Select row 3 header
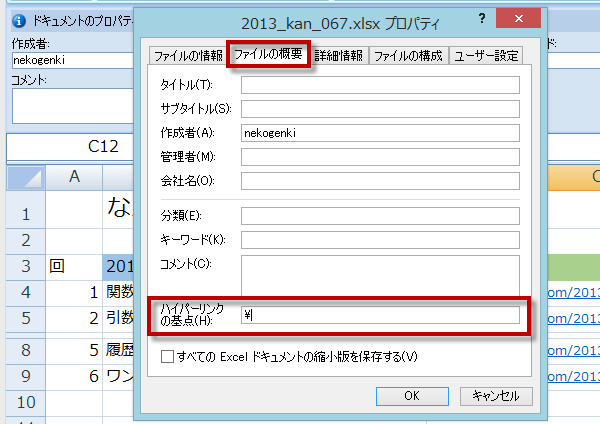Image resolution: width=600 pixels, height=424 pixels. 26,267
